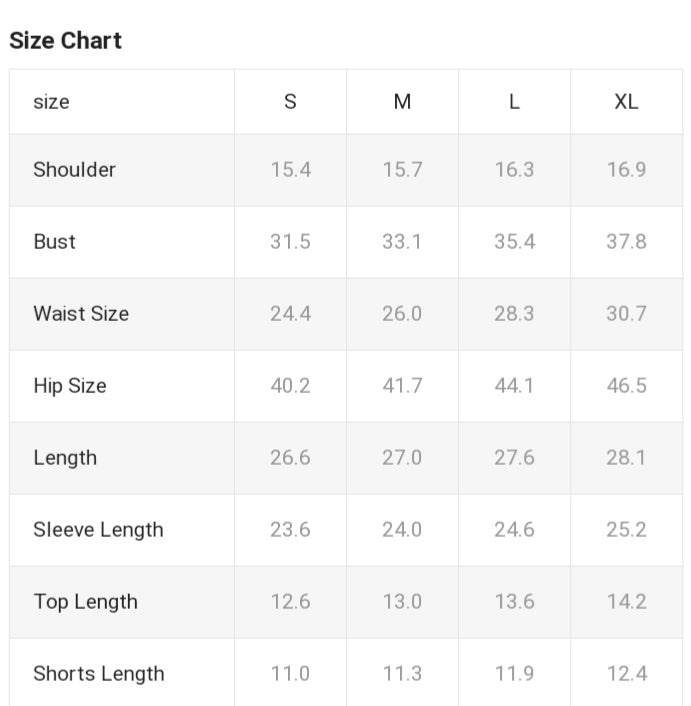Click the Hip Size row label

pyautogui.click(x=70, y=386)
